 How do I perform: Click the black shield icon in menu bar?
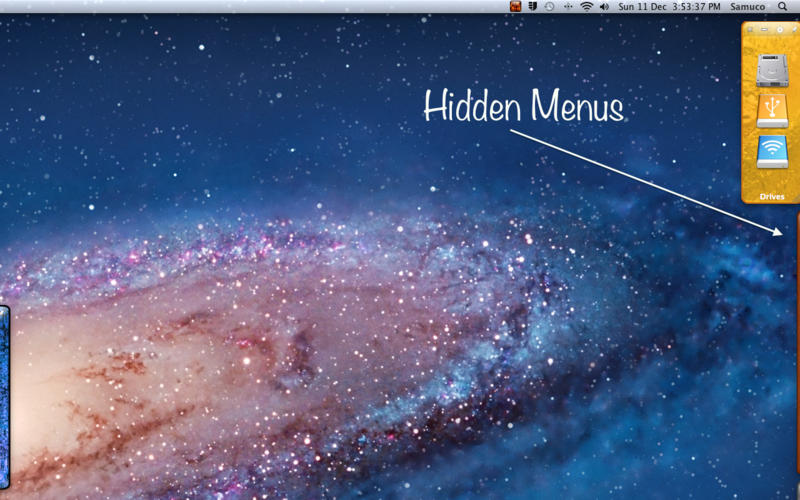pyautogui.click(x=532, y=7)
